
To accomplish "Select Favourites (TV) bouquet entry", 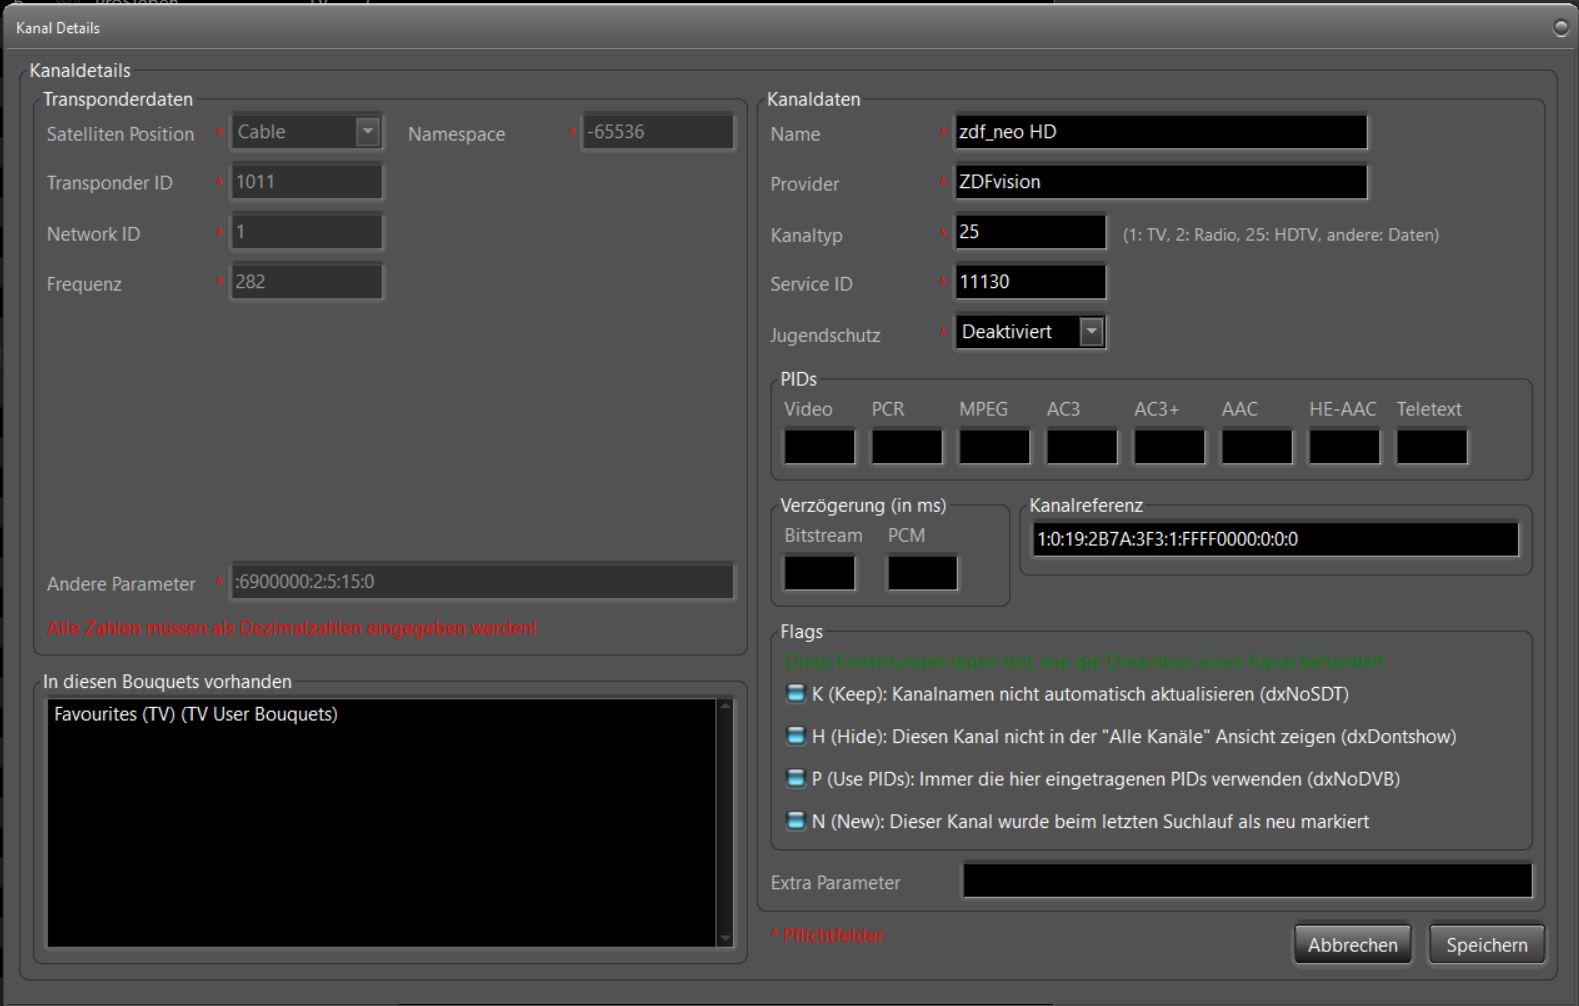I will pyautogui.click(x=196, y=714).
